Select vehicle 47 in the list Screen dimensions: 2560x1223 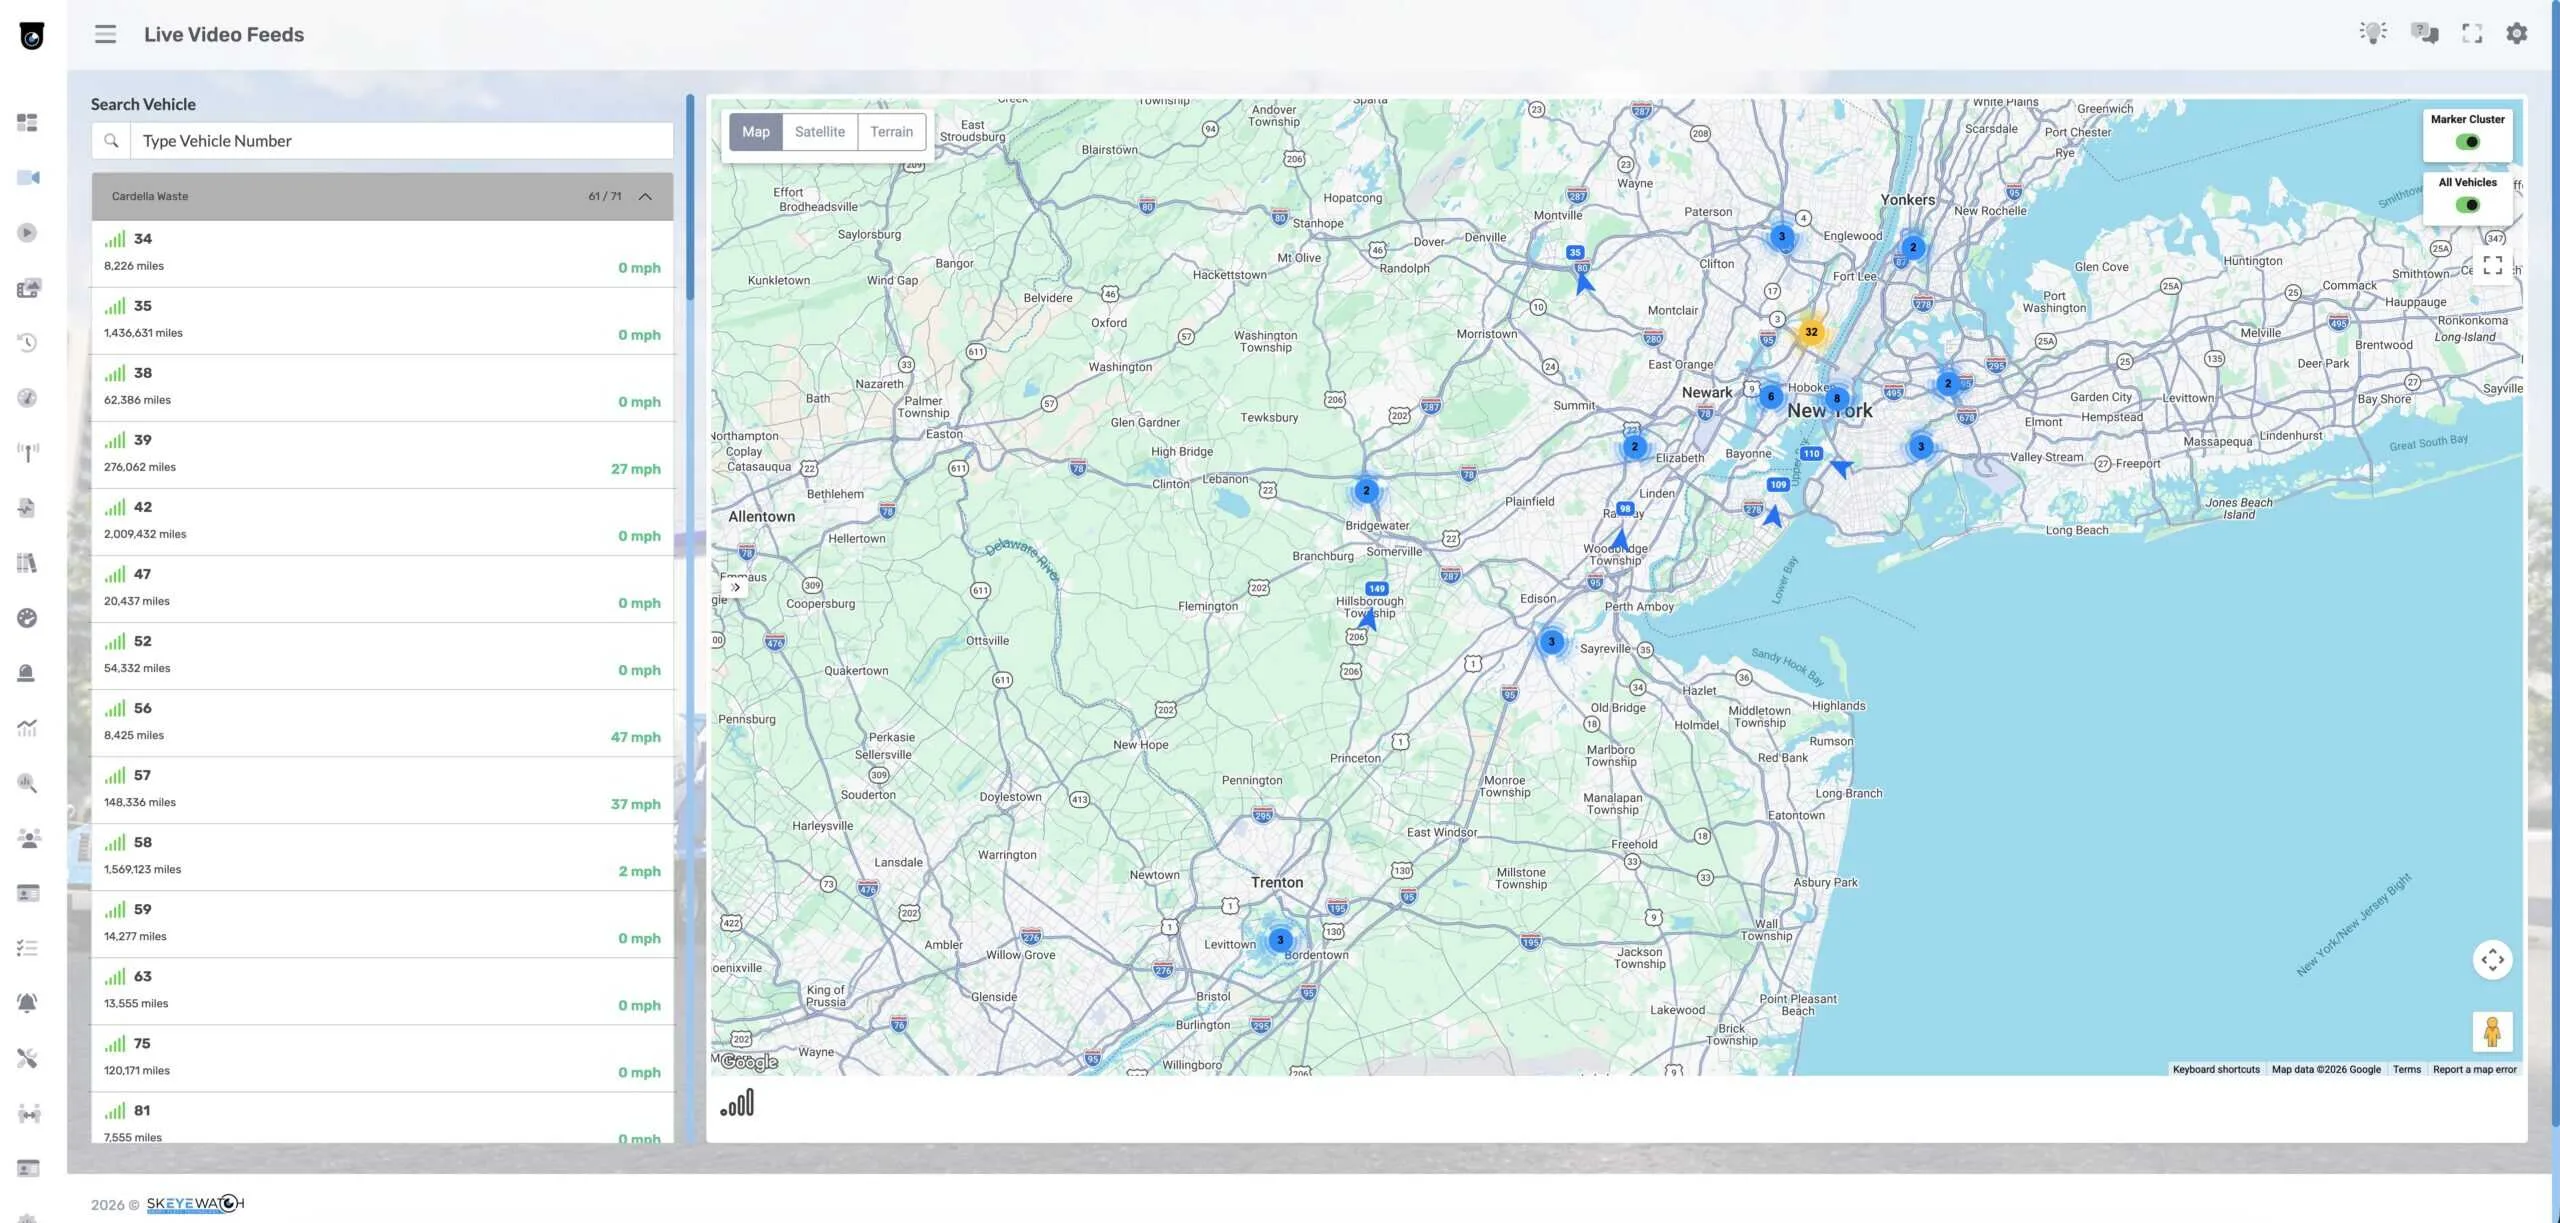coord(382,588)
